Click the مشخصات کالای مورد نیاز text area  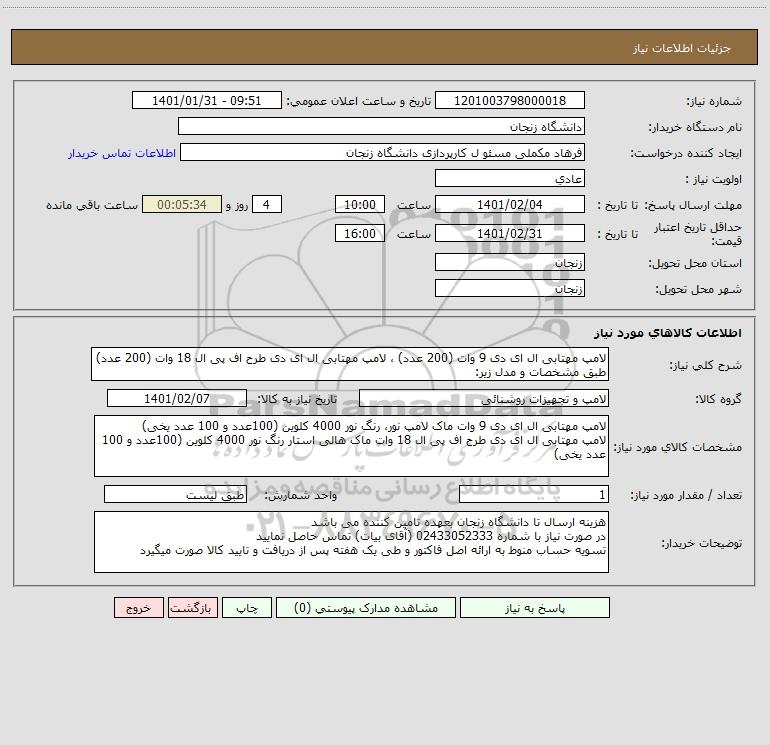[x=351, y=446]
